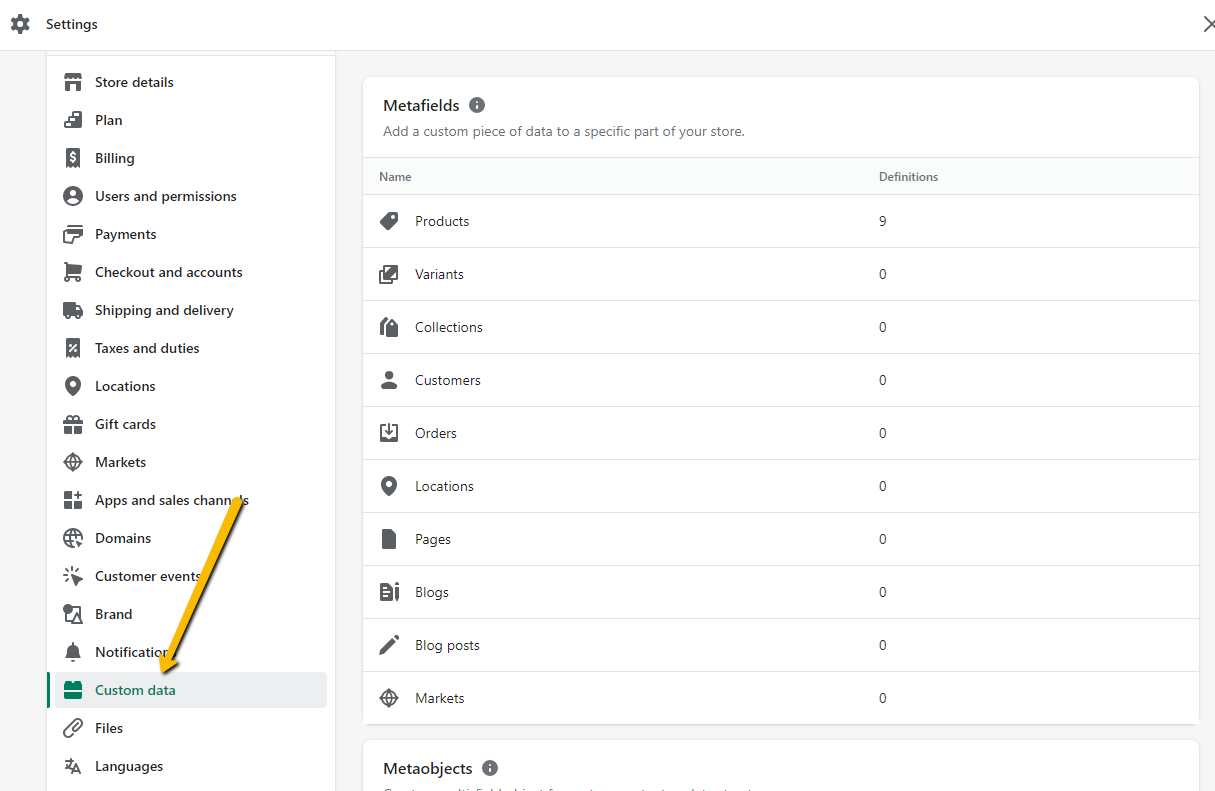Click the Gift cards icon in sidebar
This screenshot has height=791, width=1215.
pos(73,424)
